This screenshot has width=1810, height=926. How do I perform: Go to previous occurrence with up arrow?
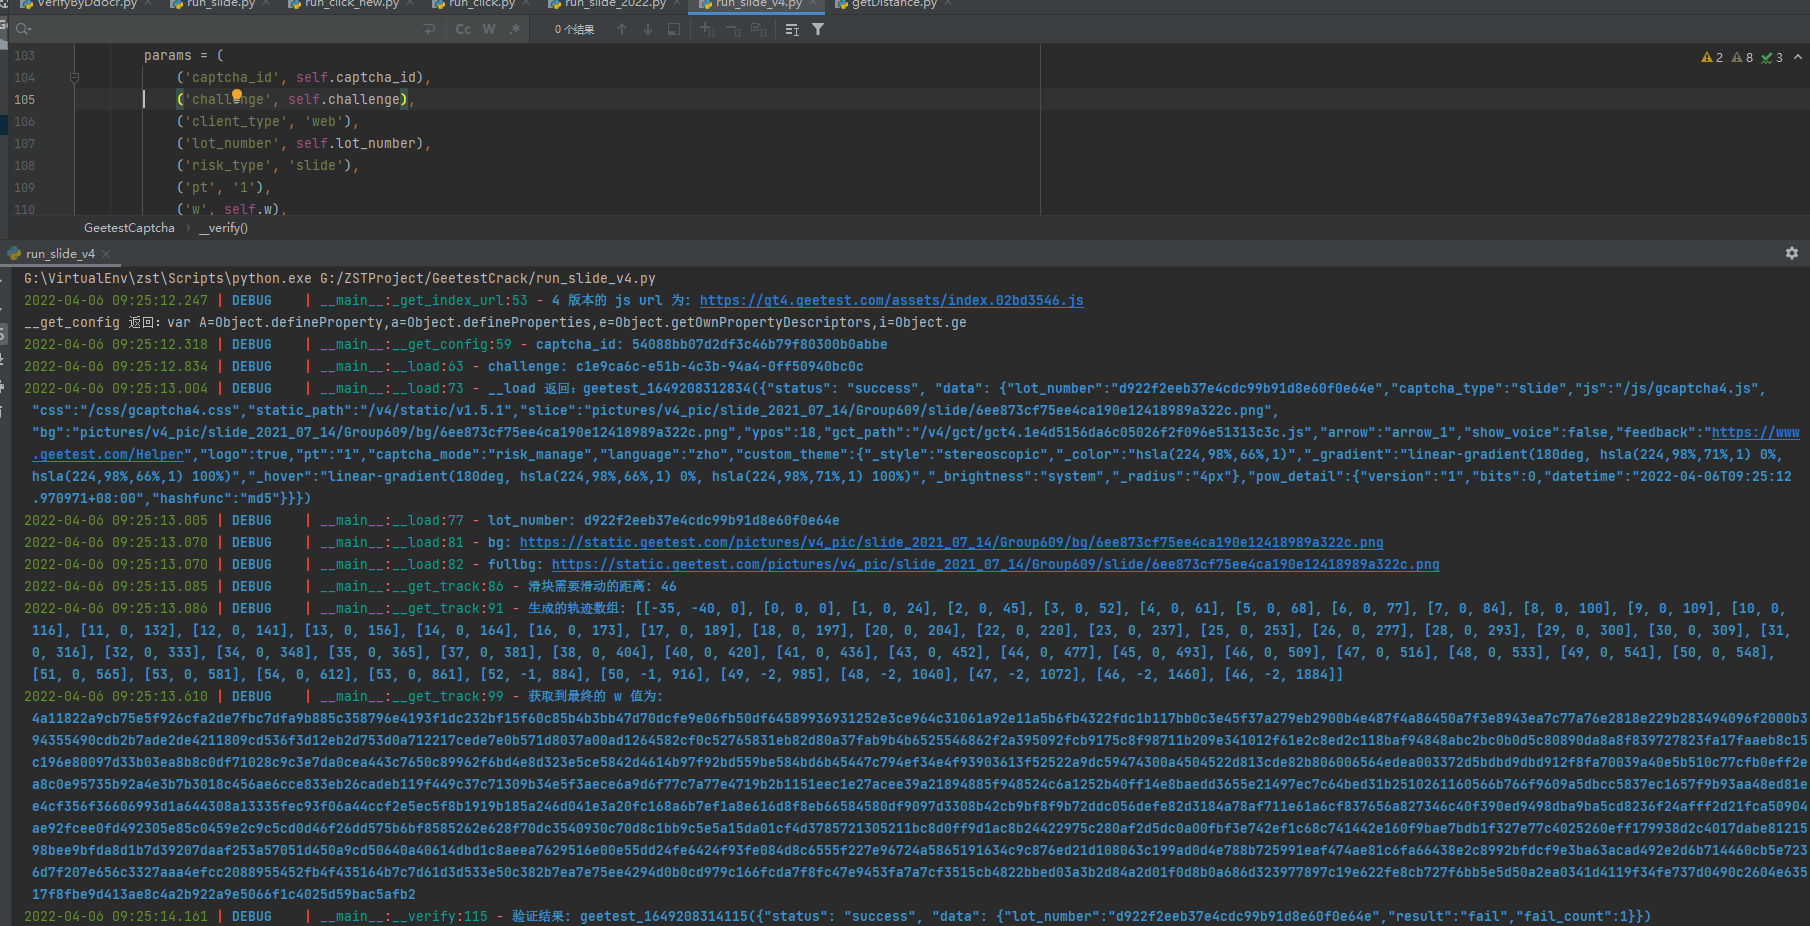click(x=622, y=29)
